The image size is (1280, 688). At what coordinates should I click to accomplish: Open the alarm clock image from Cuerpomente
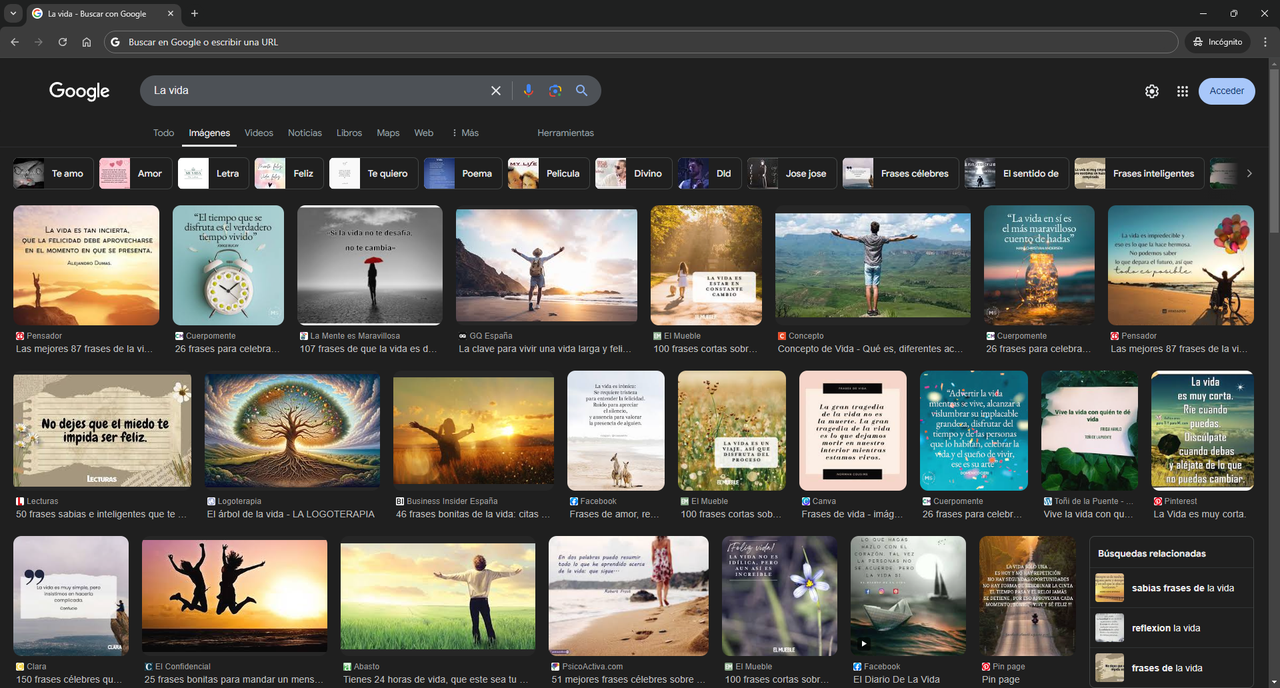pos(228,265)
